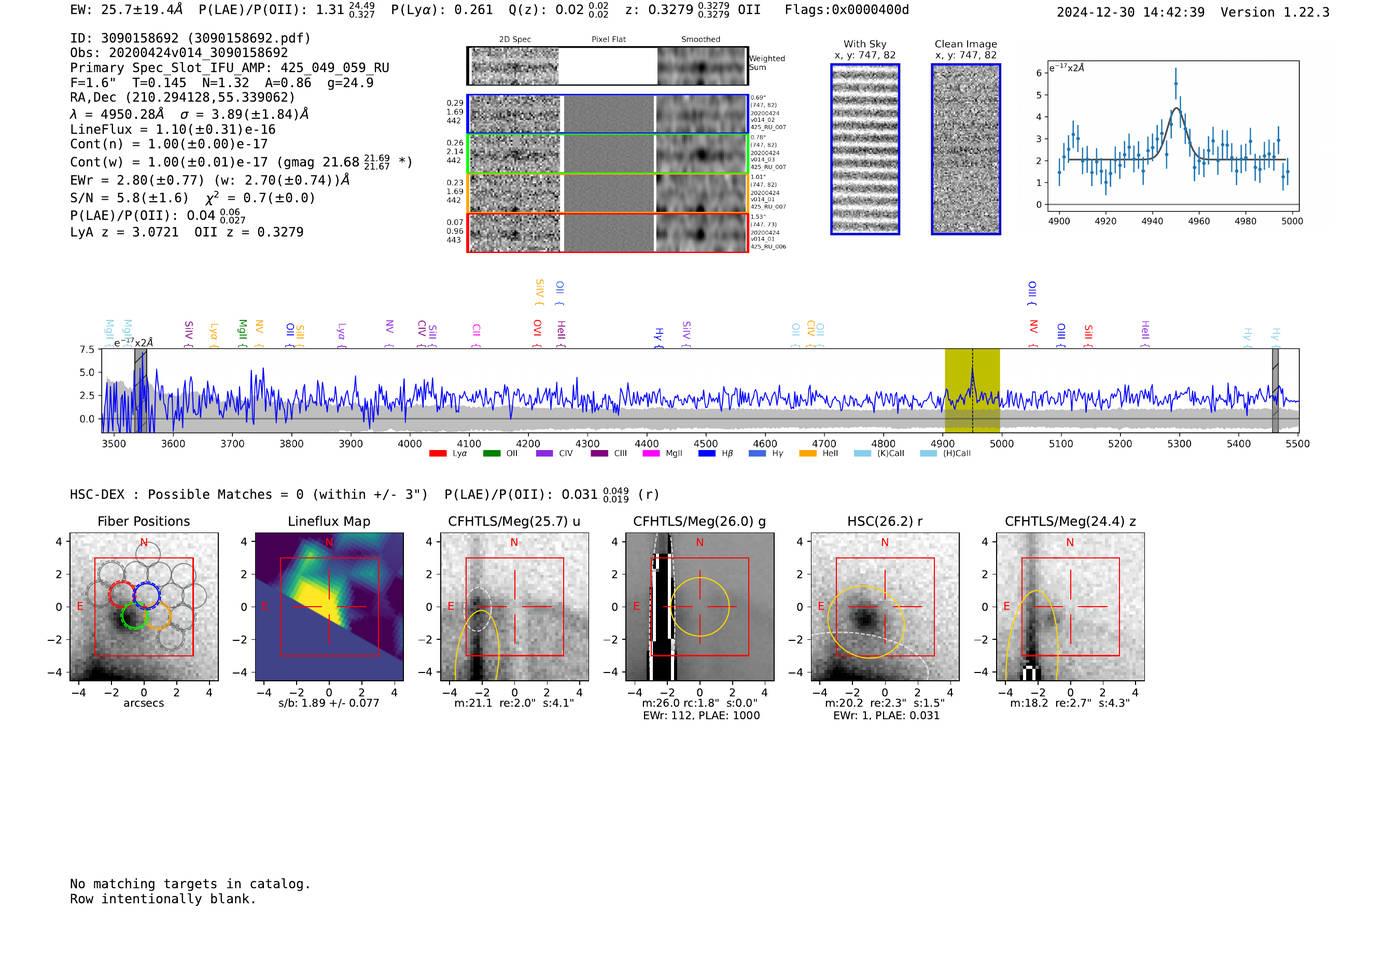
Task: Click the s/b: 1.89 +/- 0.077 label
Action: coord(329,703)
